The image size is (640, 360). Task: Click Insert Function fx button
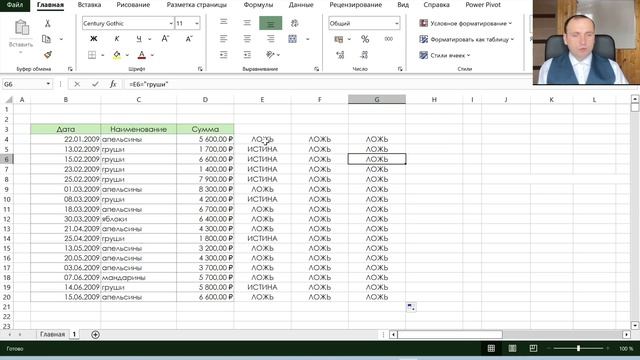pyautogui.click(x=113, y=84)
